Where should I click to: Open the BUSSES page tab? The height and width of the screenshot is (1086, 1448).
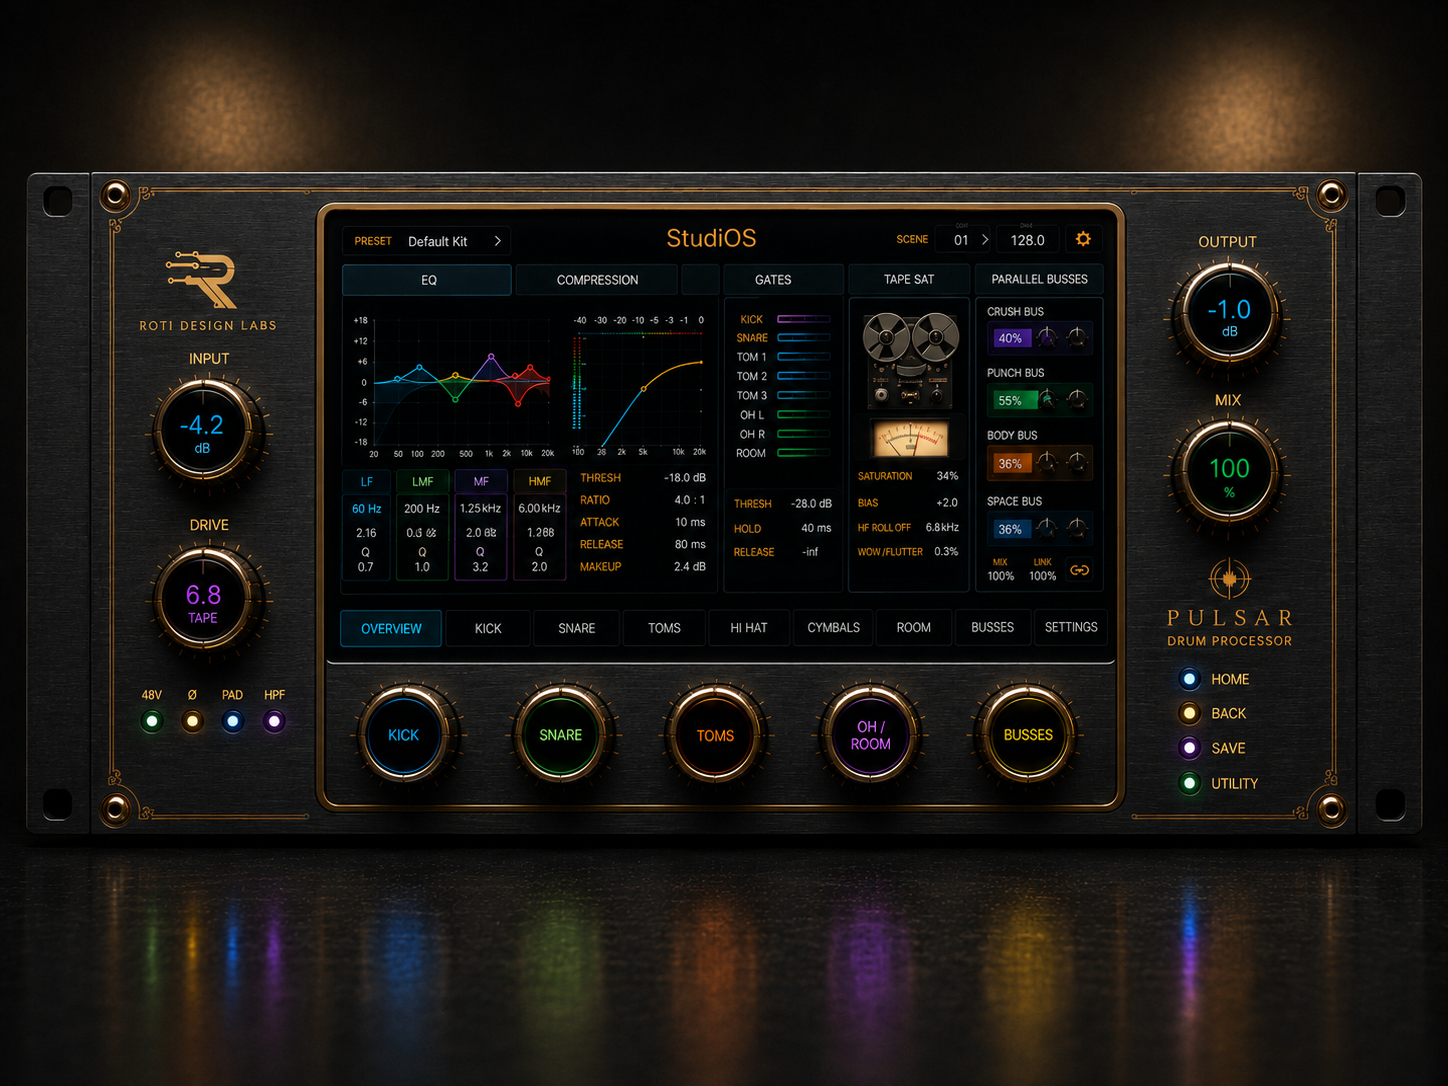(993, 628)
